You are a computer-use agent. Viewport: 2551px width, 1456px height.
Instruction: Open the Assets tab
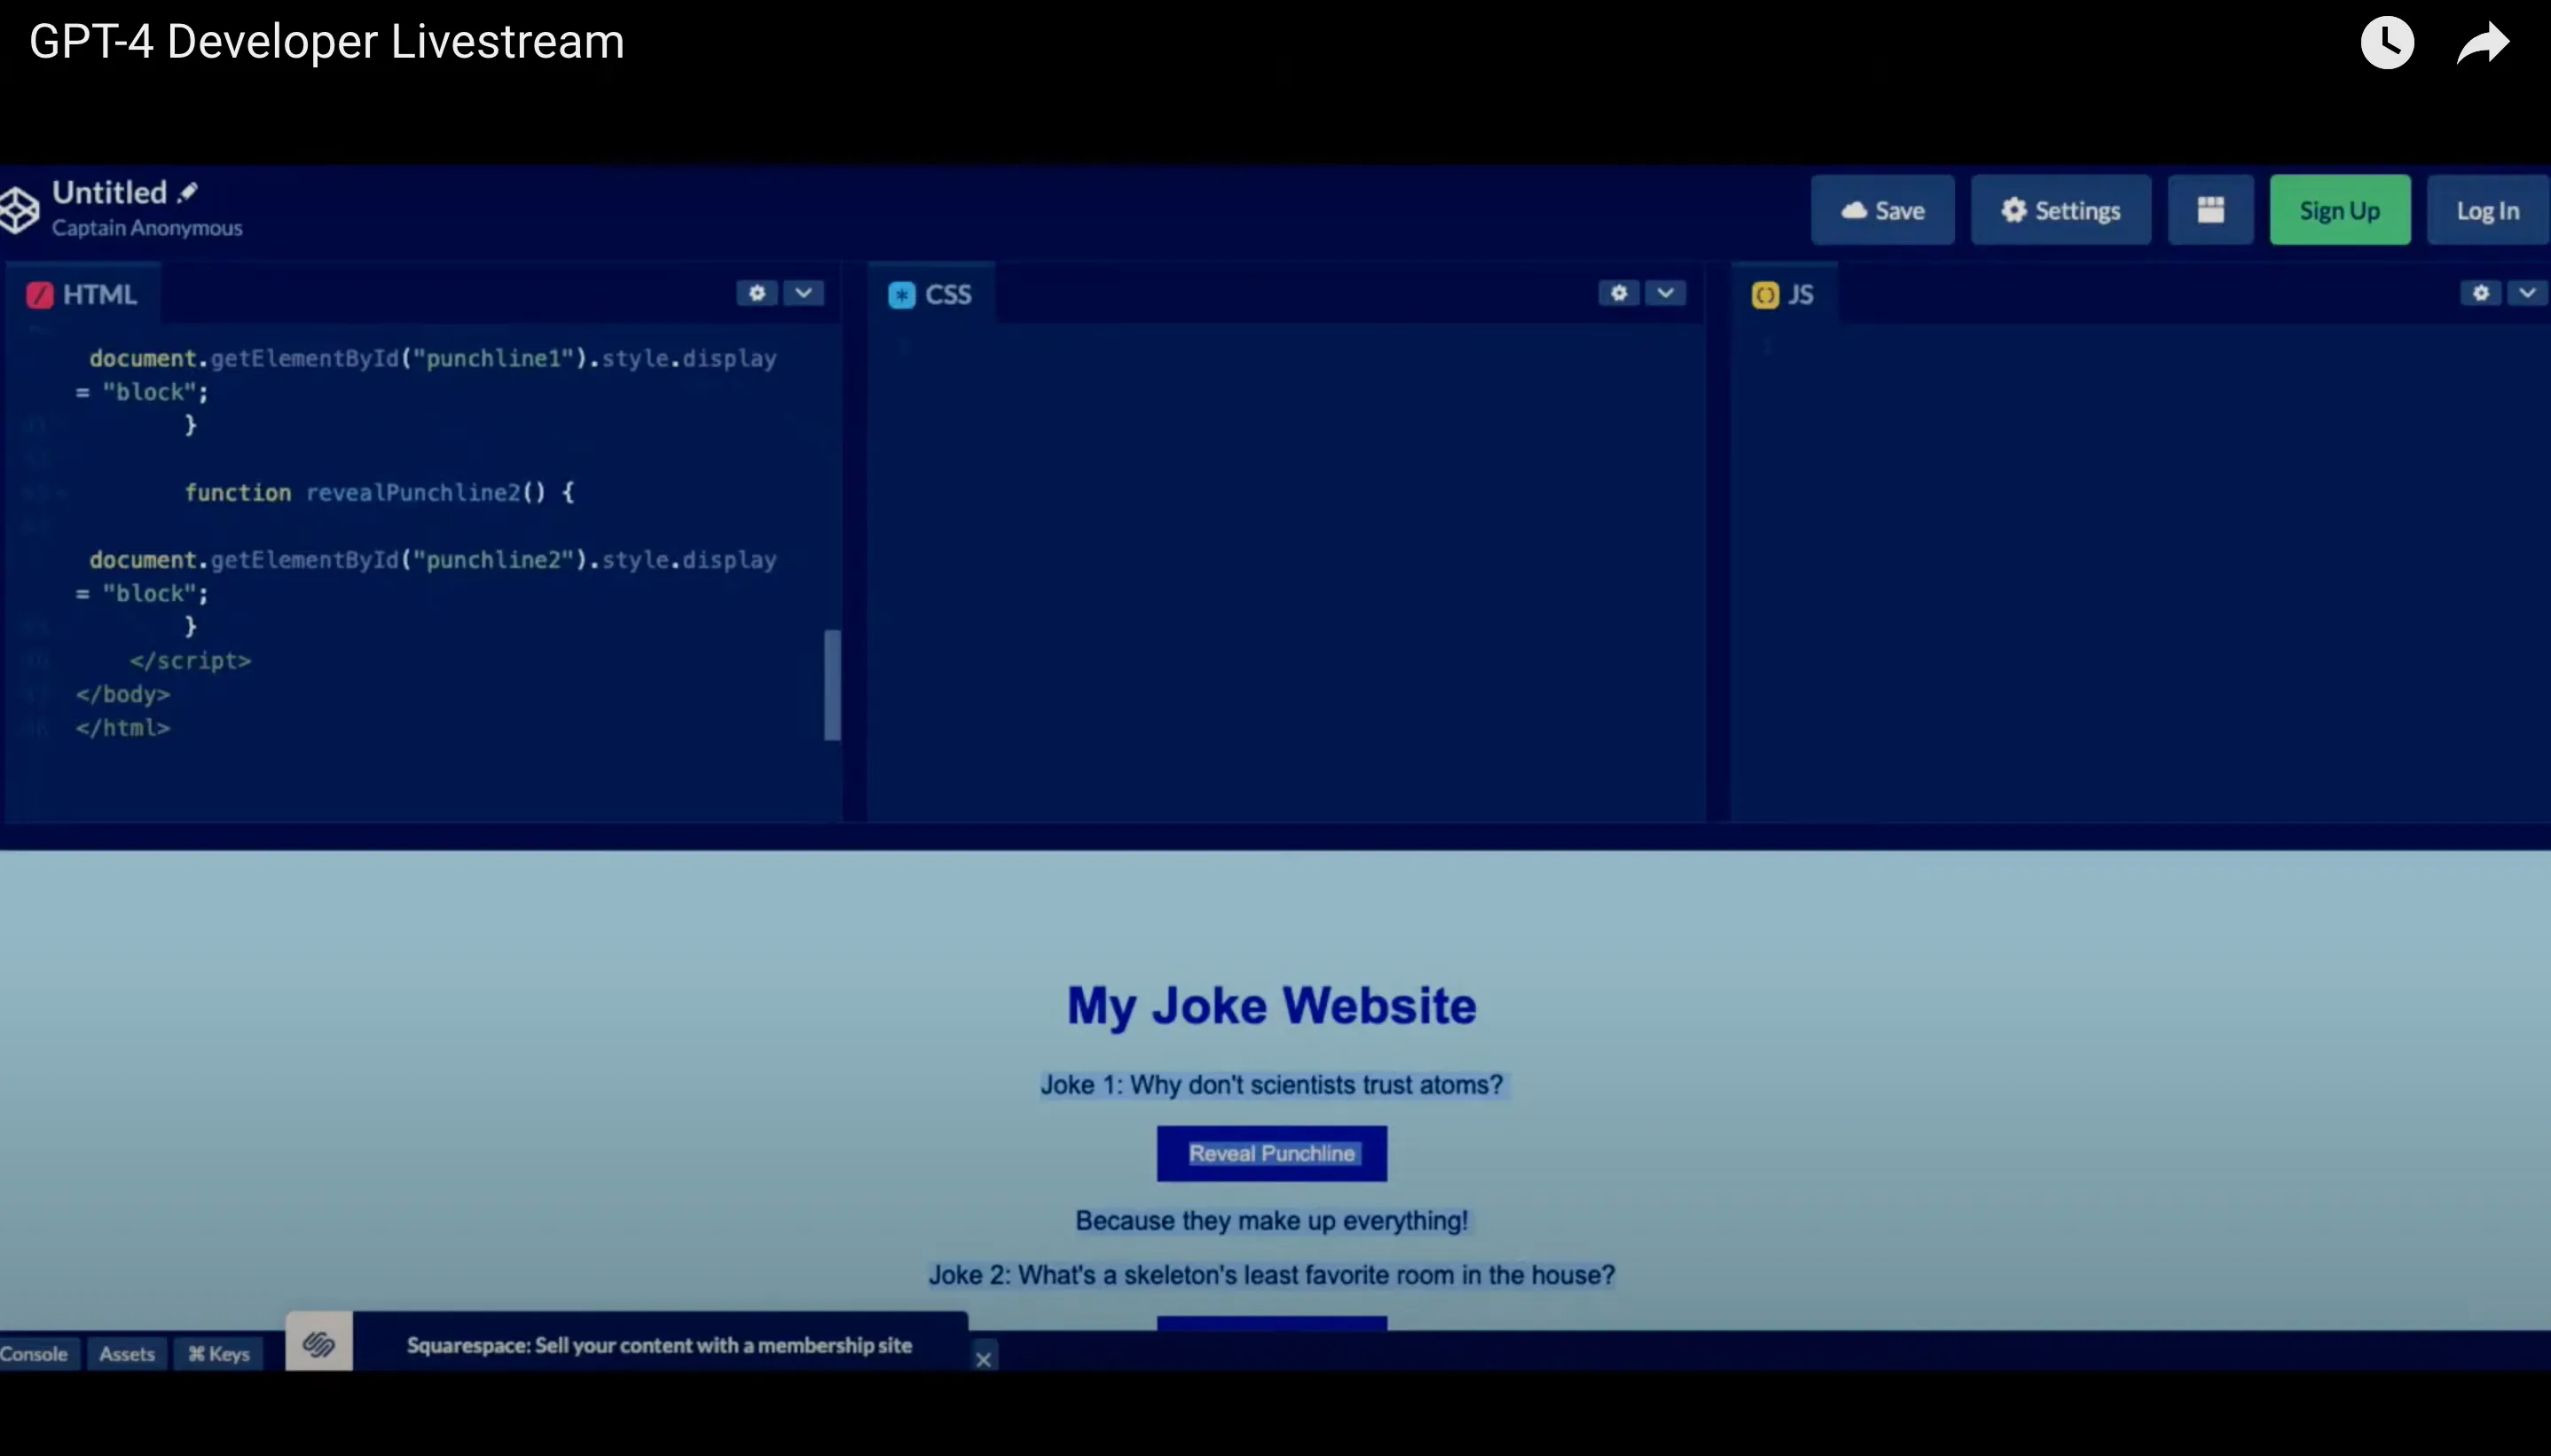click(127, 1354)
